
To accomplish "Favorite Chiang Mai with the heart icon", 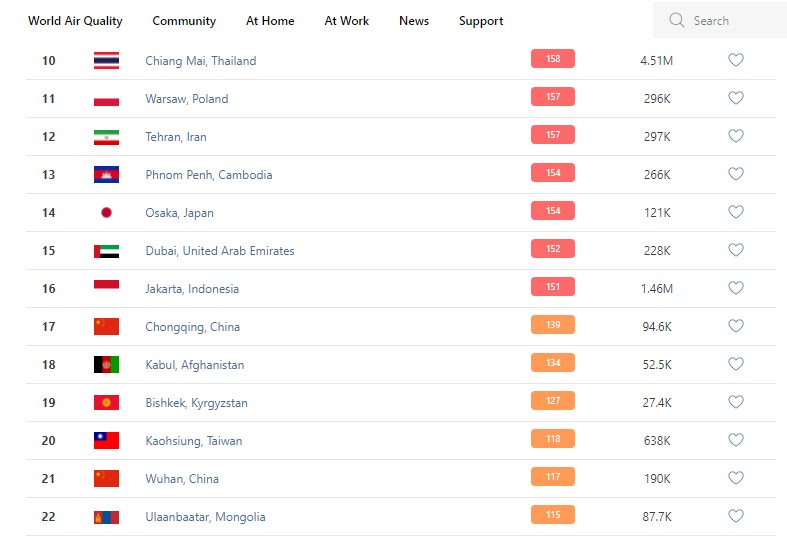I will (736, 60).
